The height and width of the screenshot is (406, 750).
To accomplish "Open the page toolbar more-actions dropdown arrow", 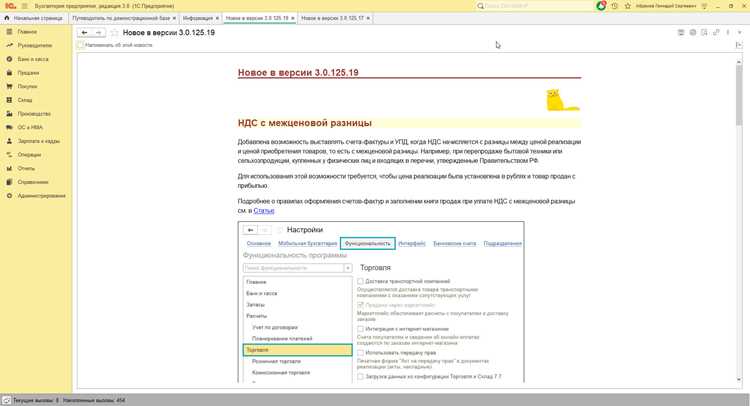I will click(739, 33).
